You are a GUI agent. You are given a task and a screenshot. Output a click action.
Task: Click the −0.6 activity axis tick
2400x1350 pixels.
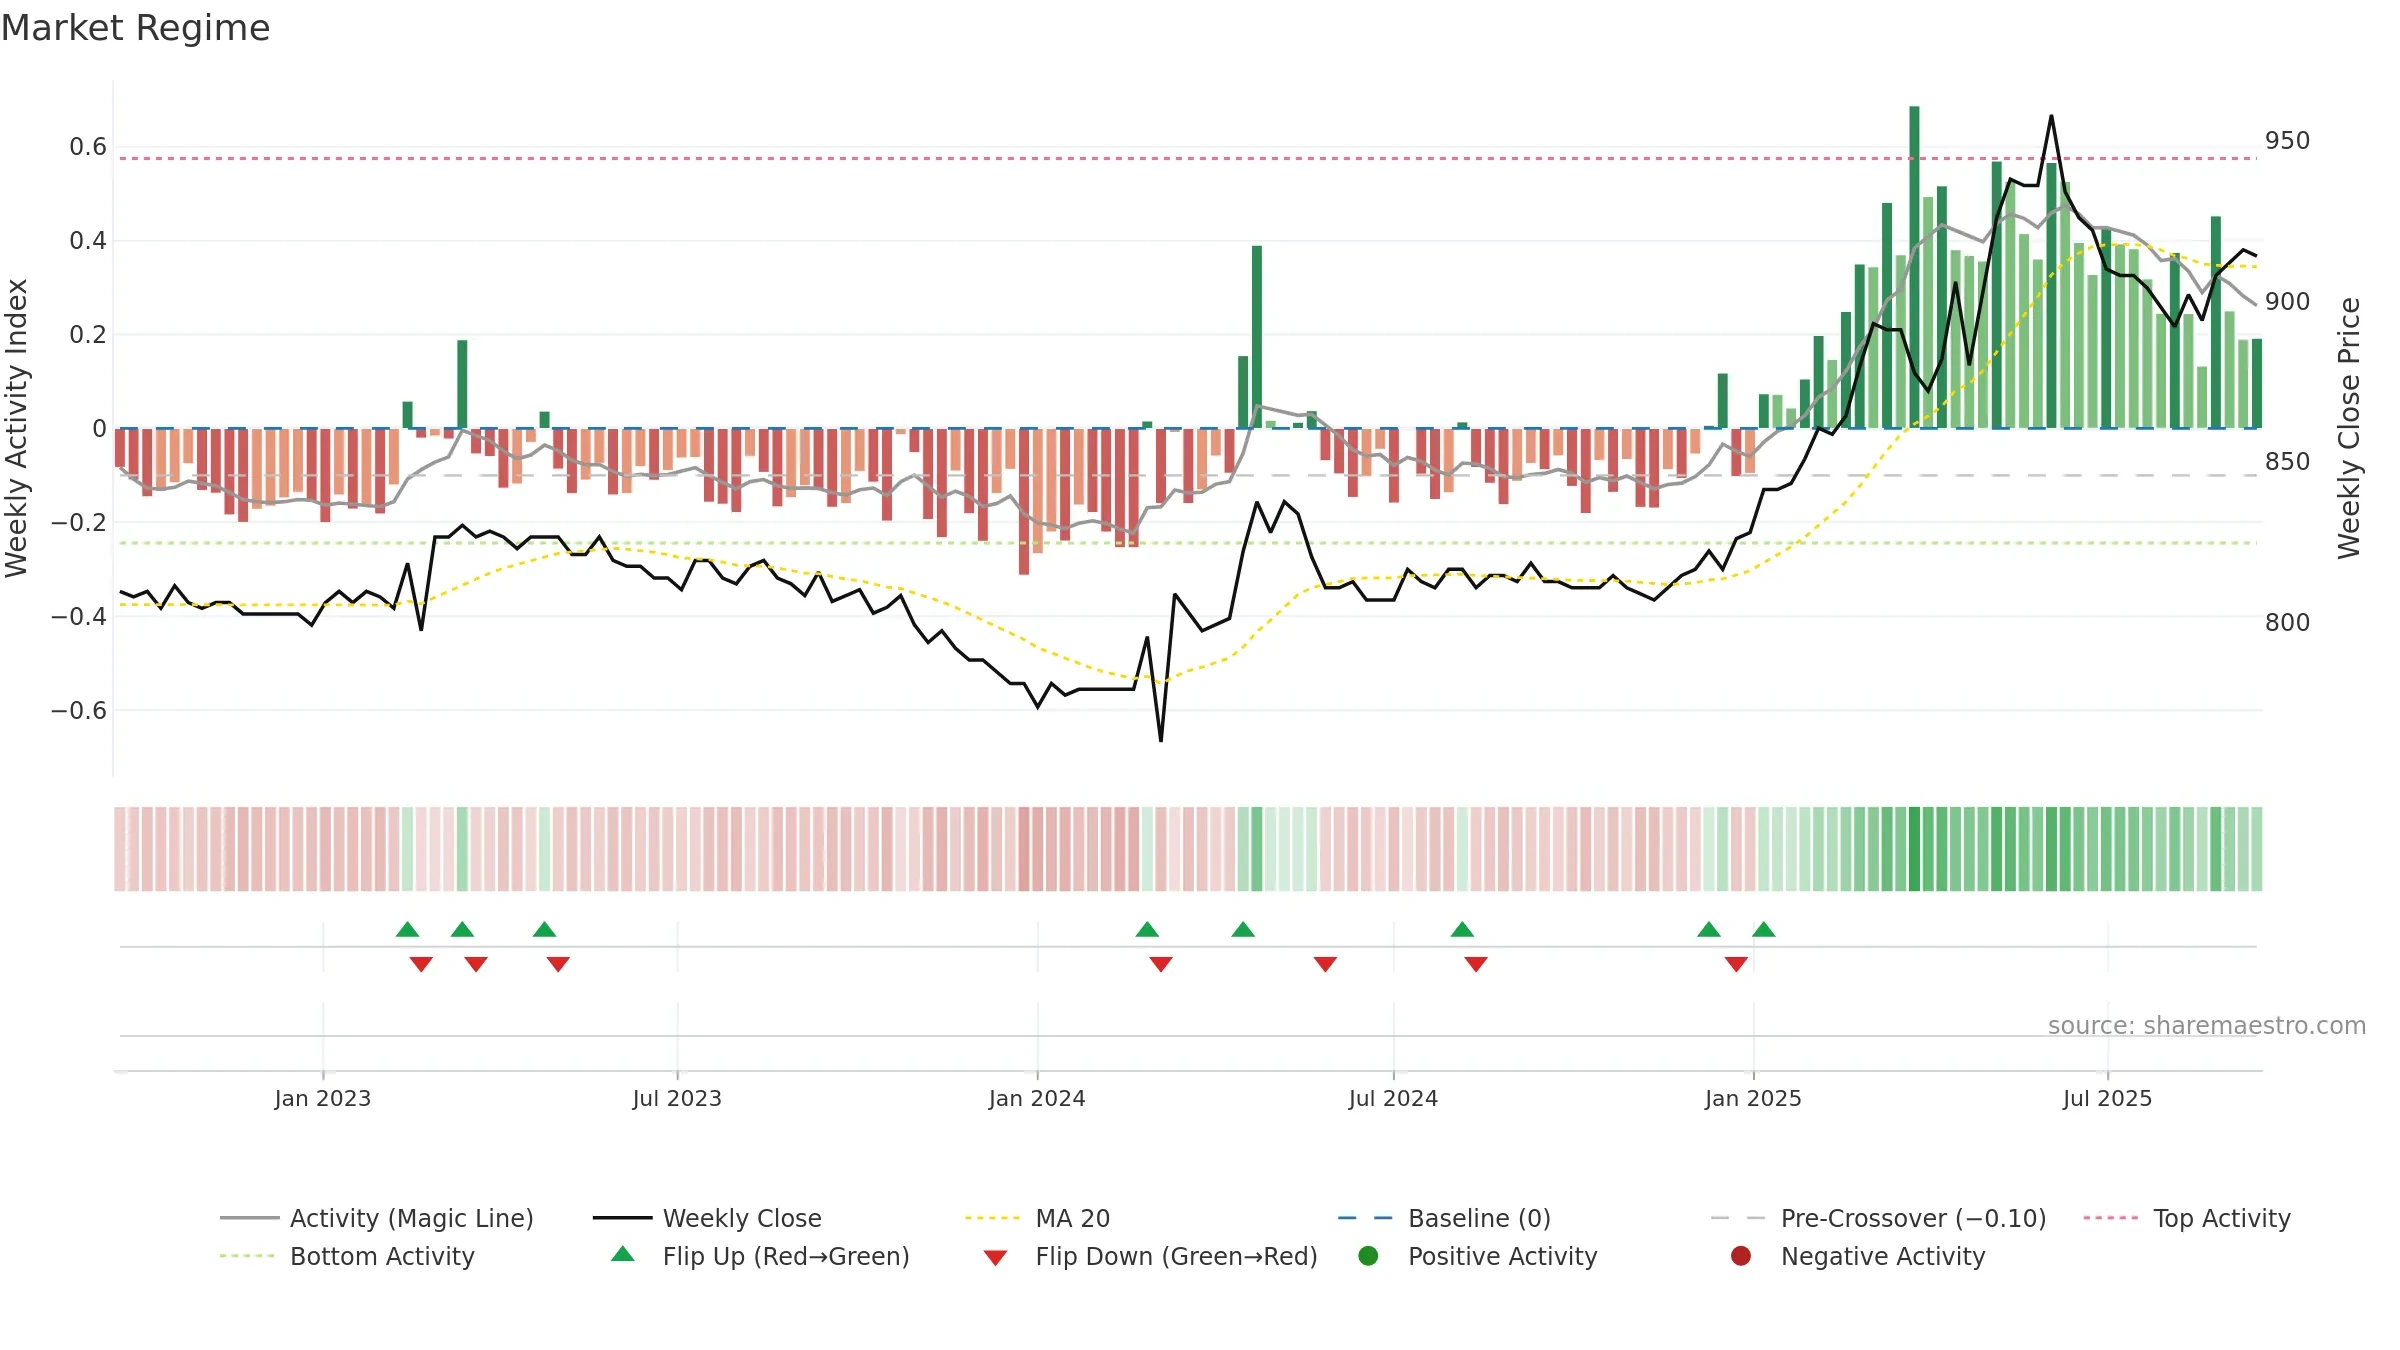pos(79,710)
